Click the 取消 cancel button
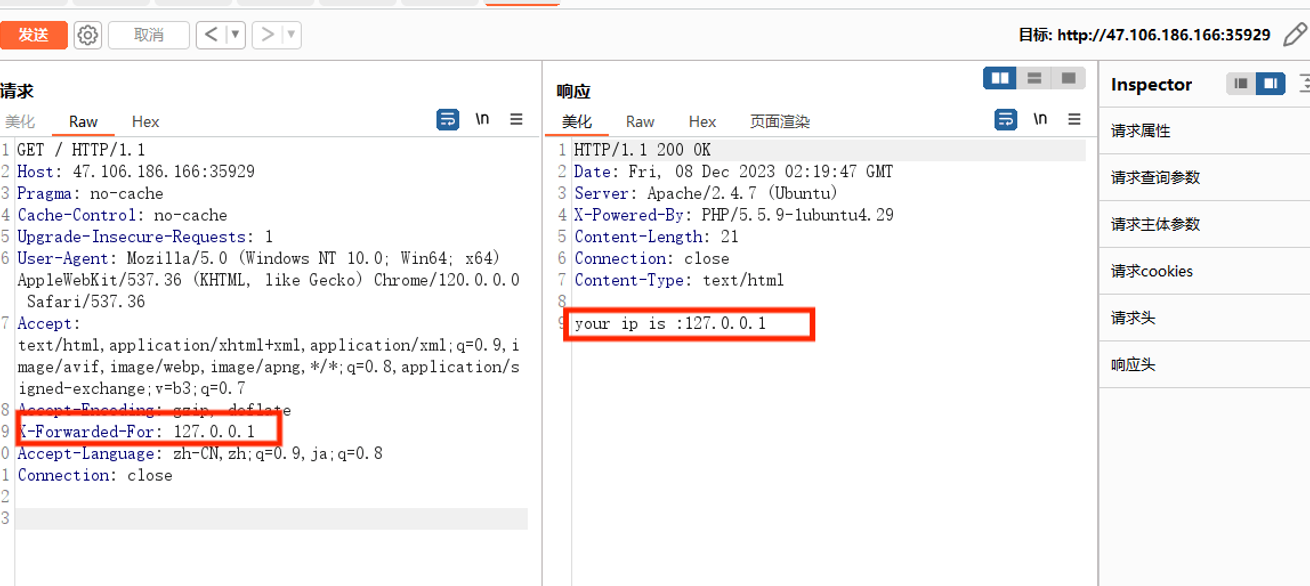 click(148, 35)
